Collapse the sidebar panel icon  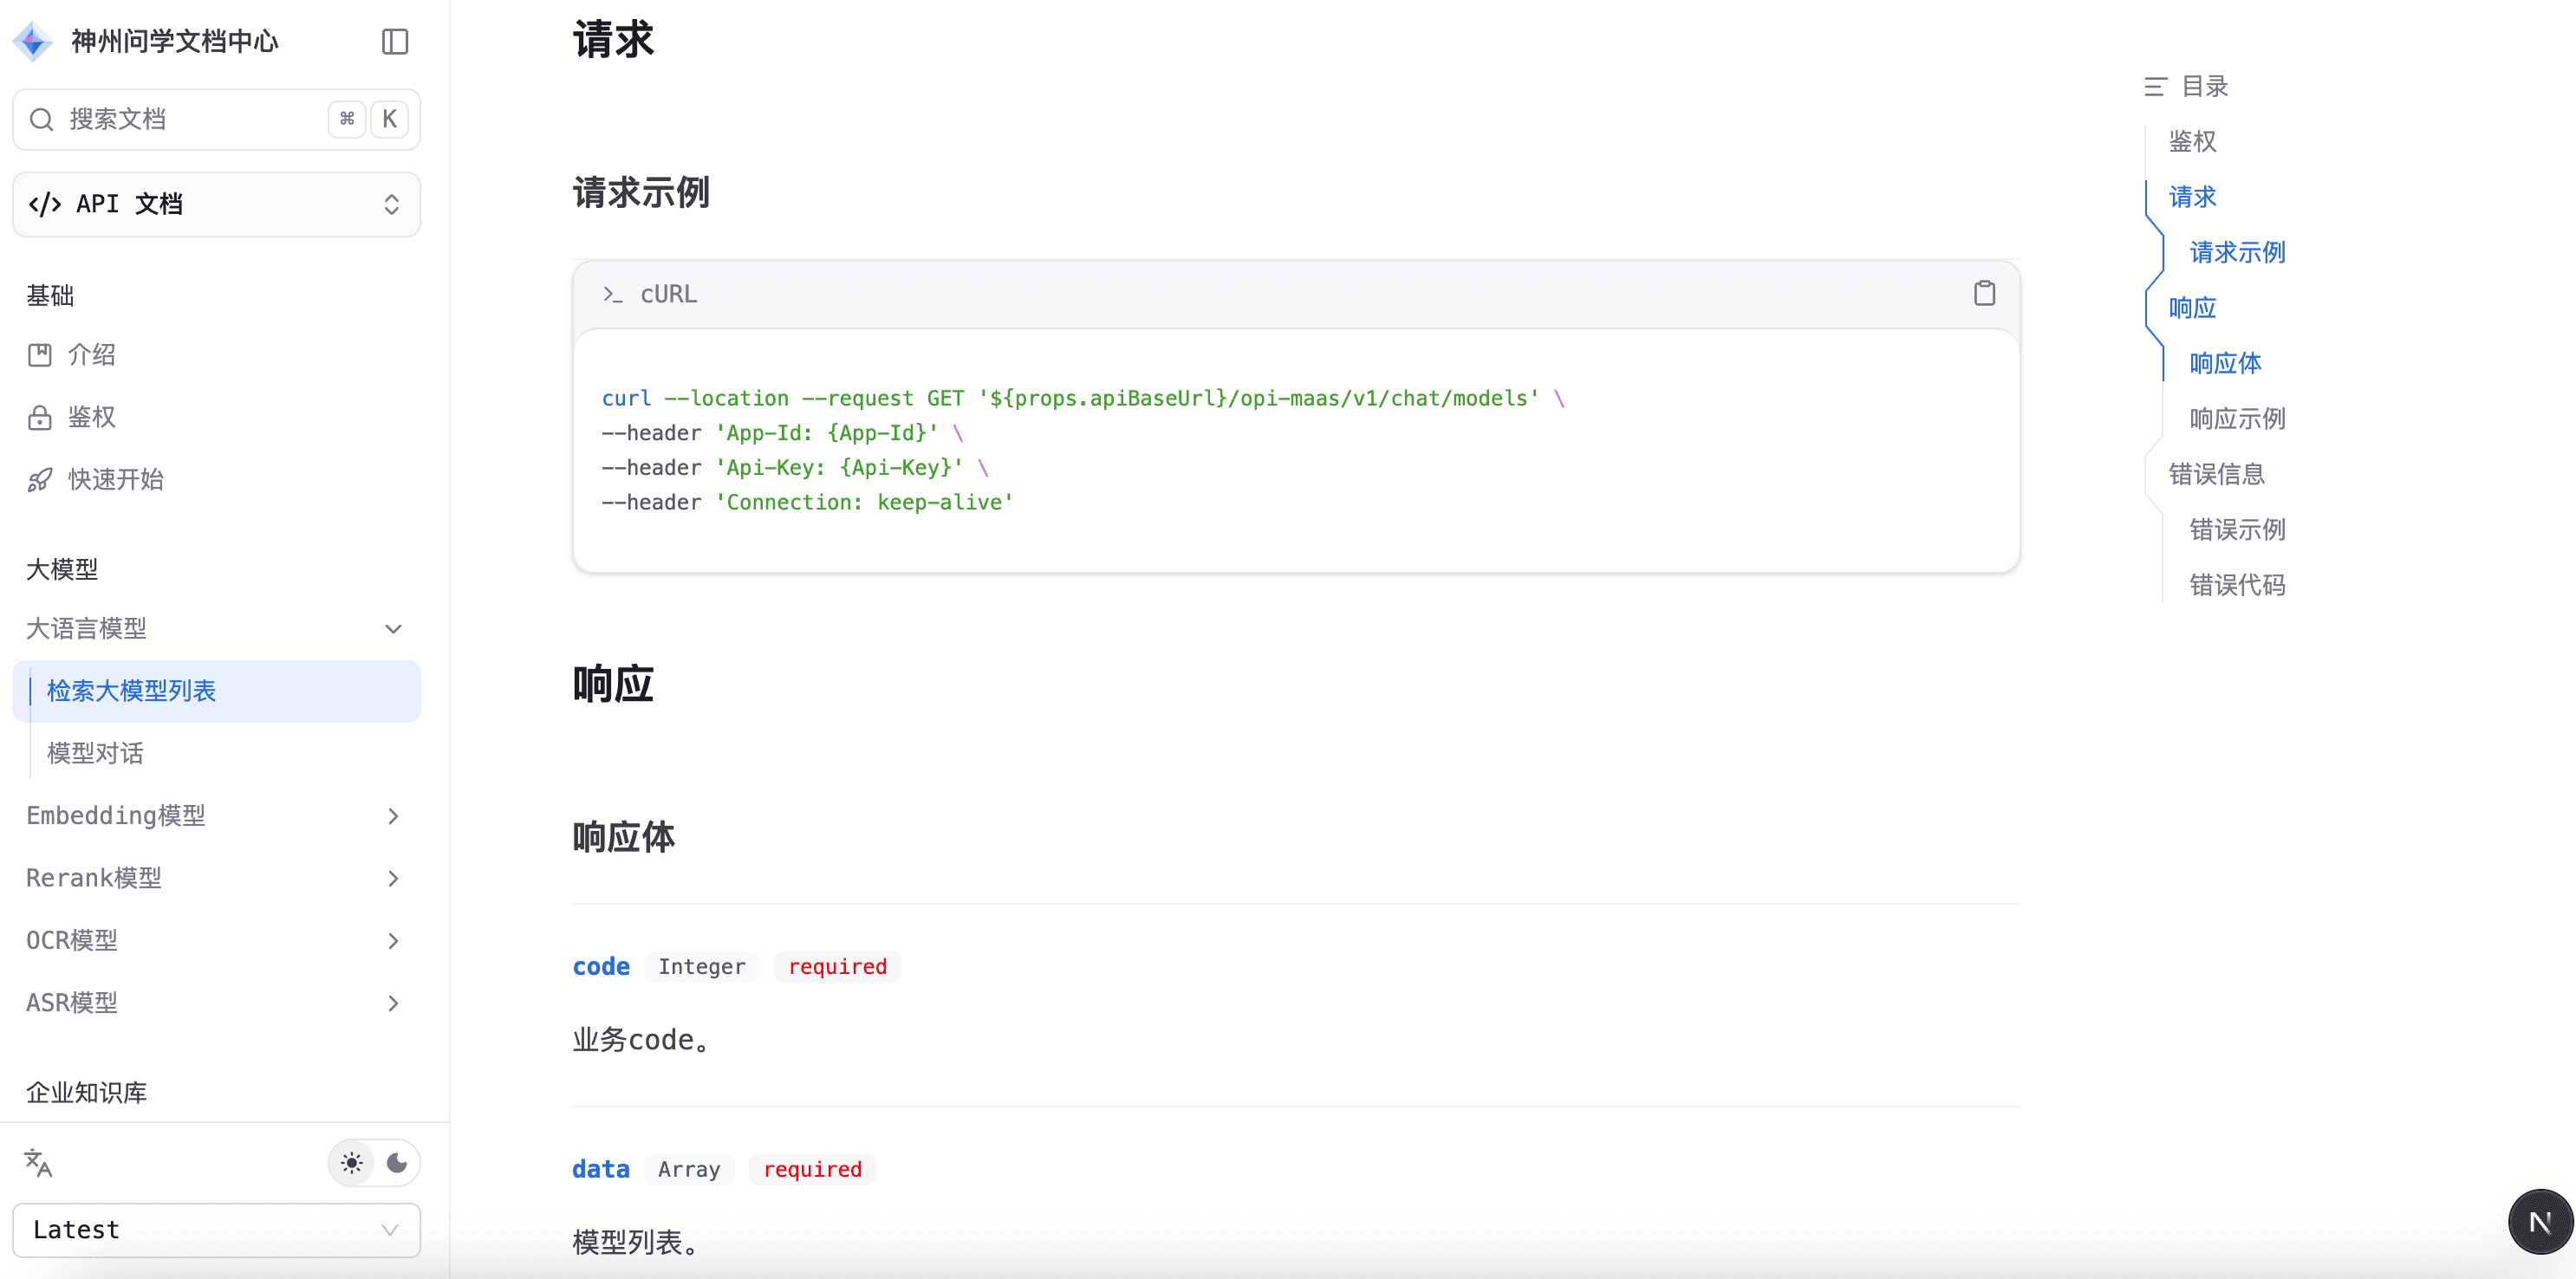395,41
